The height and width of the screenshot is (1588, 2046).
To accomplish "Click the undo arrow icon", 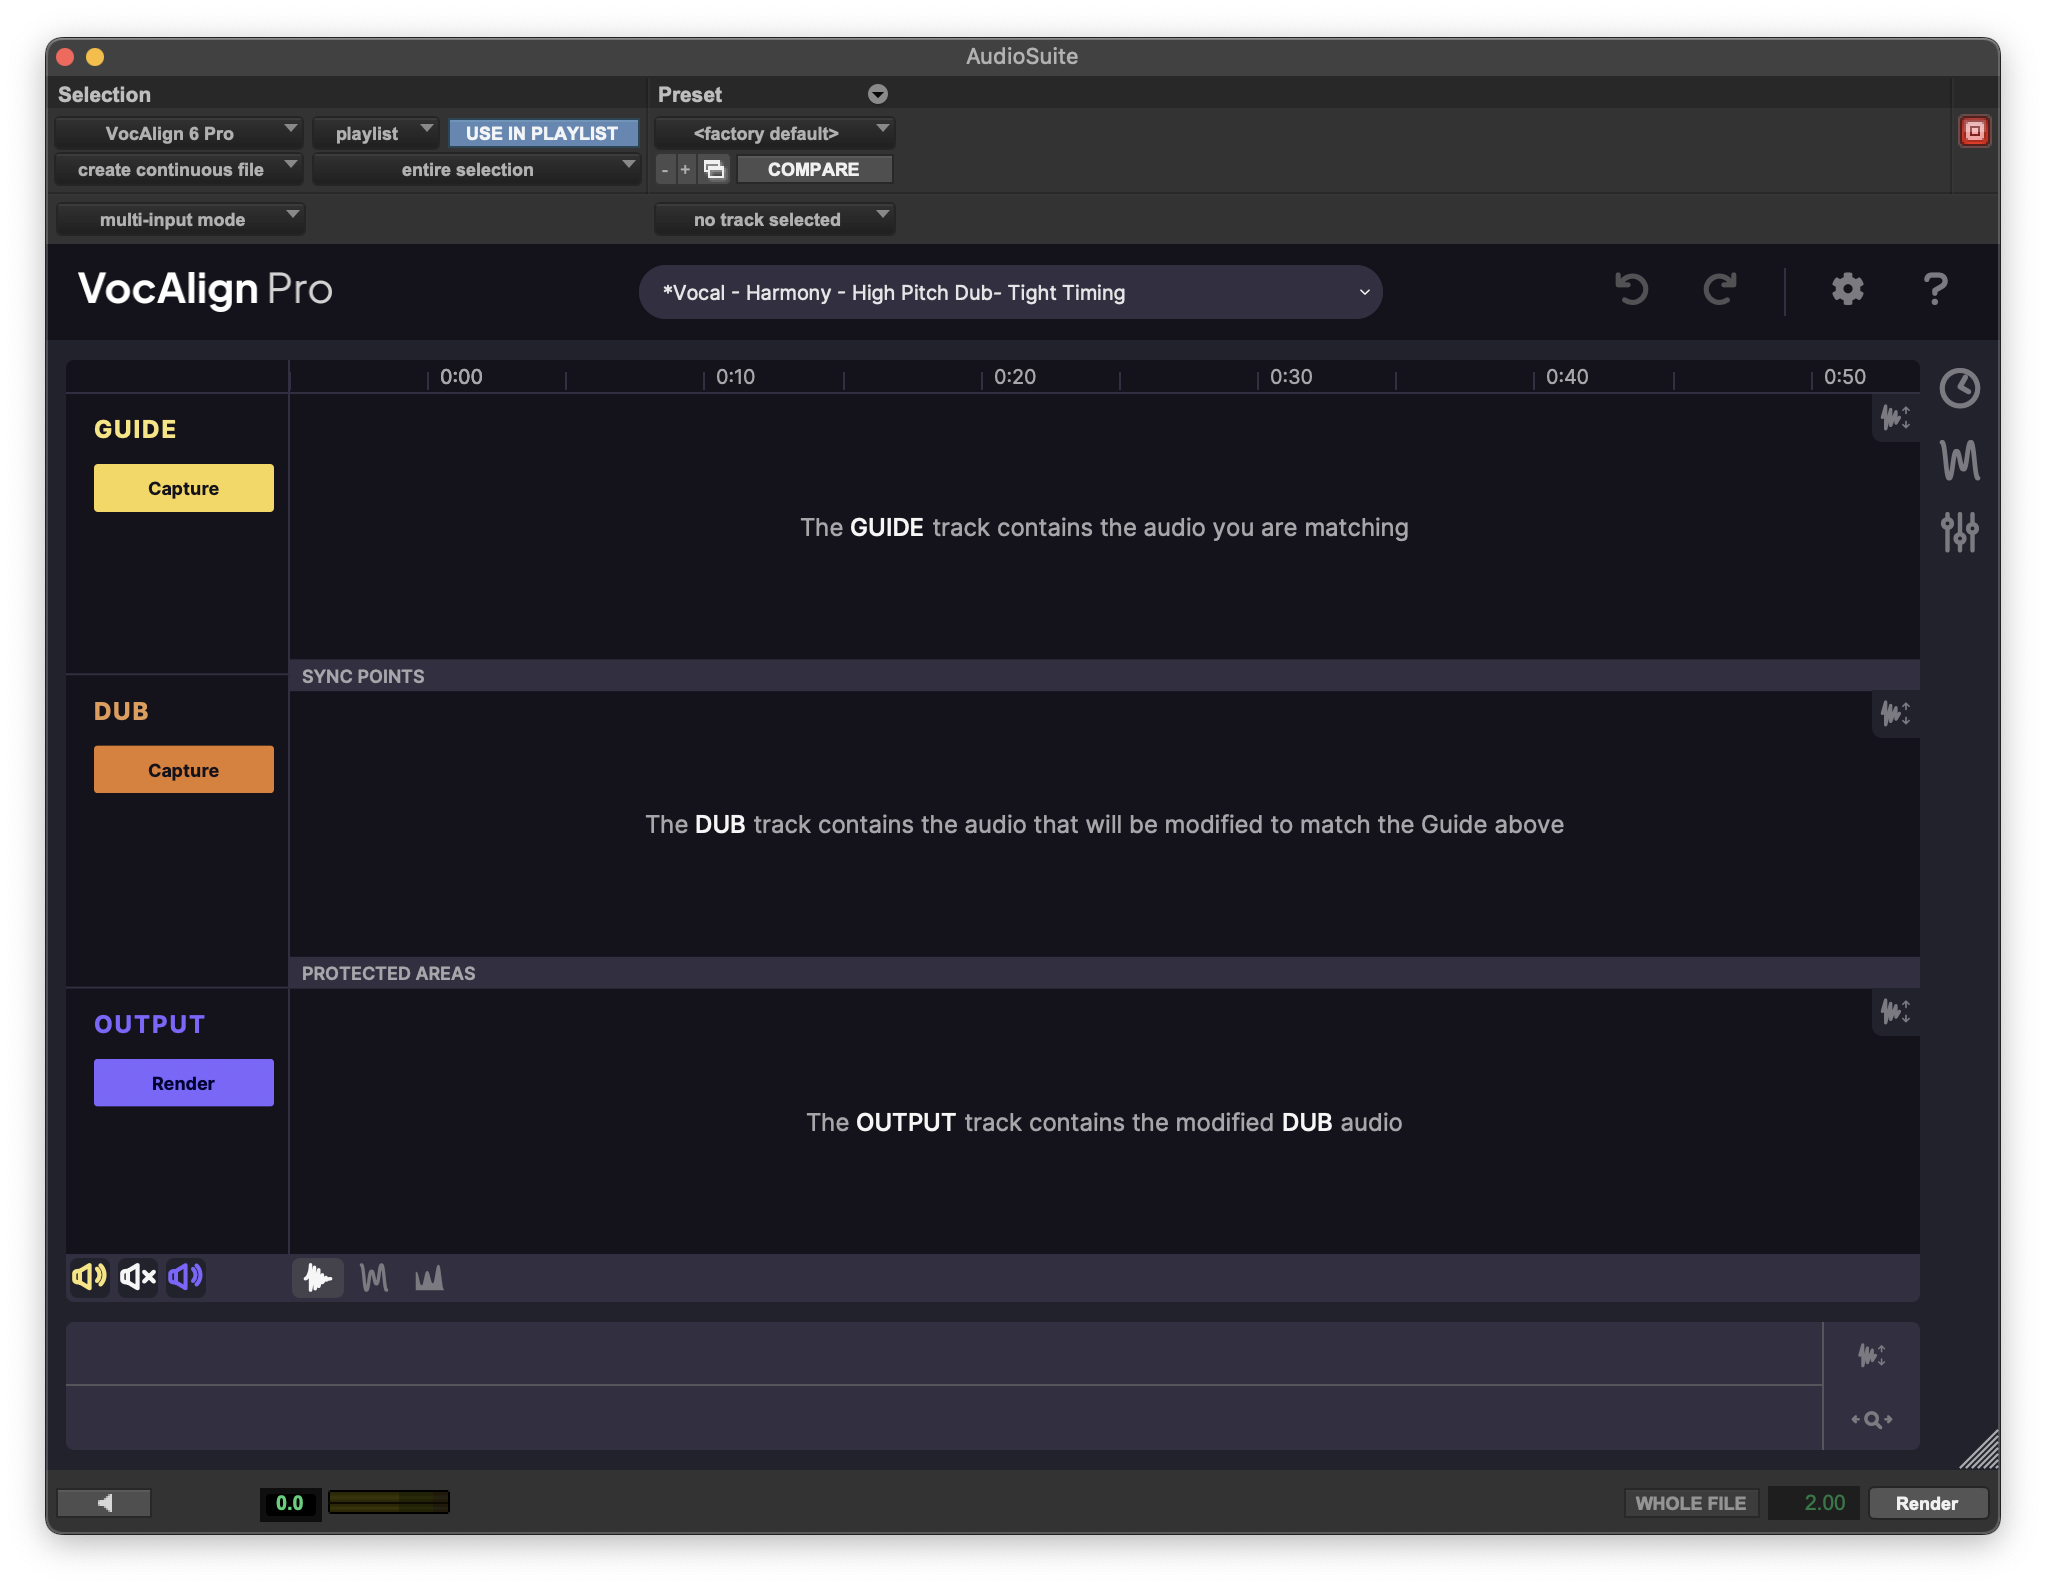I will coord(1631,290).
